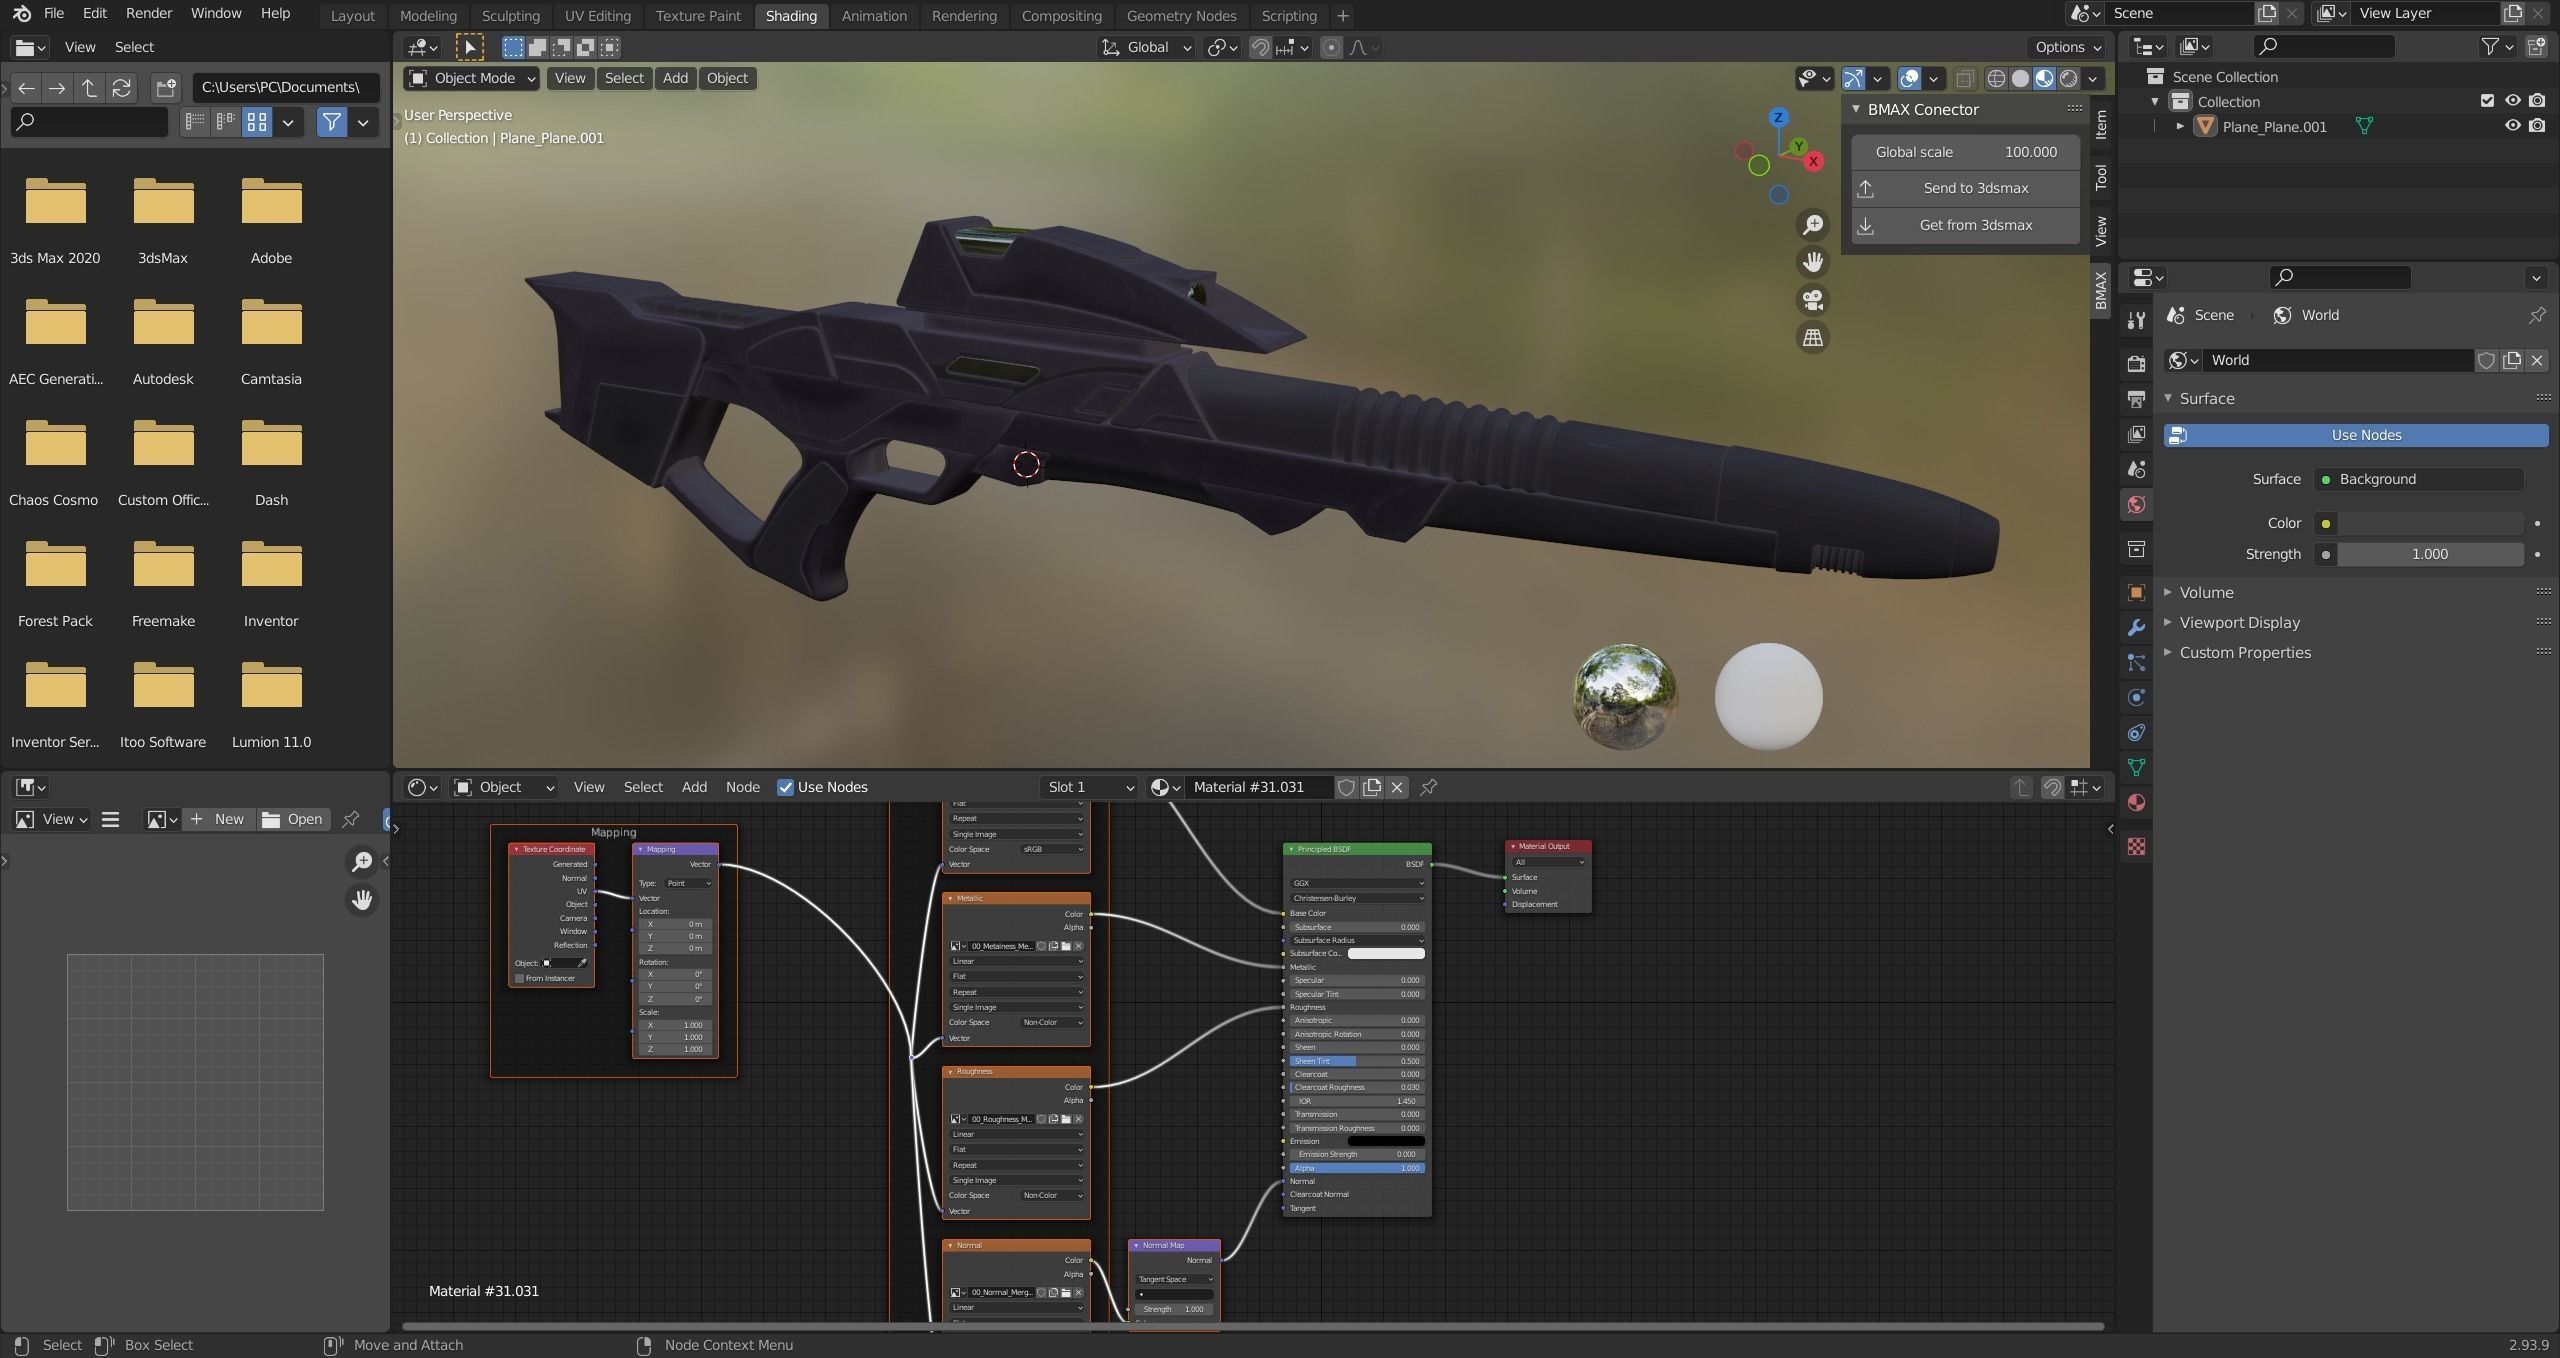The width and height of the screenshot is (2560, 1358).
Task: Open the Modifiers wrench tab icon
Action: 2136,627
